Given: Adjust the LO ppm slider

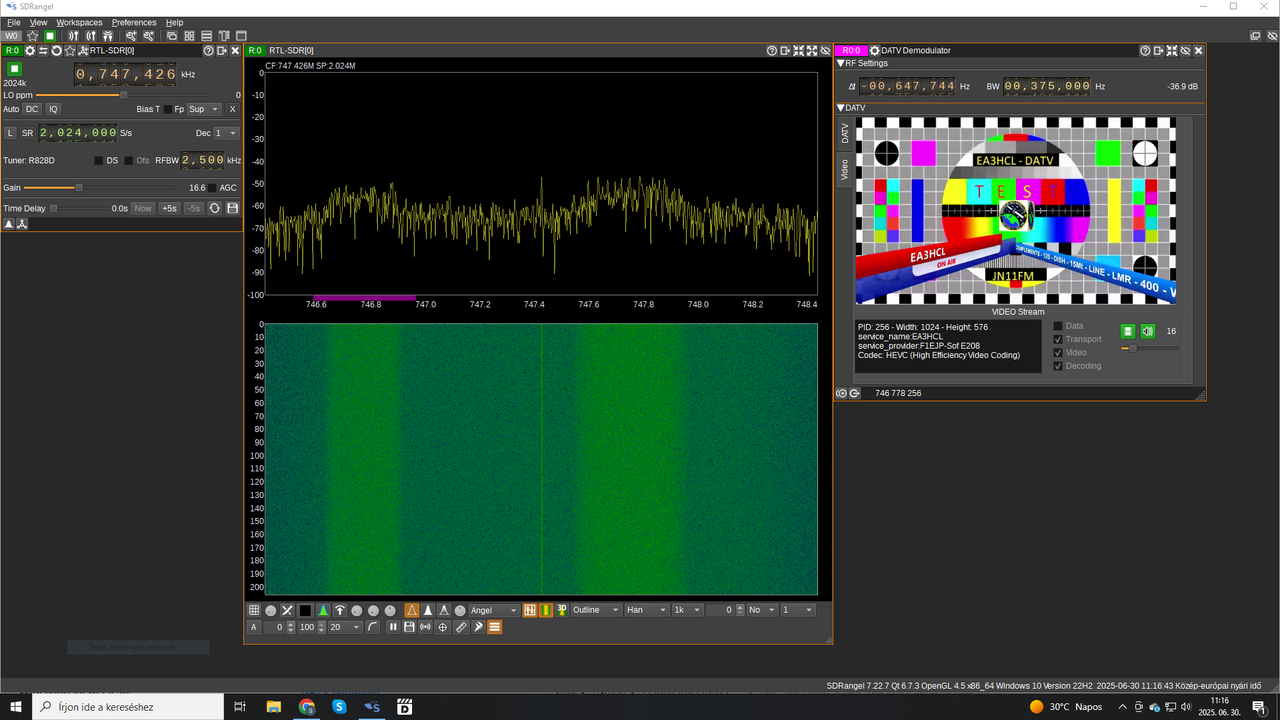Looking at the screenshot, I should coord(123,95).
